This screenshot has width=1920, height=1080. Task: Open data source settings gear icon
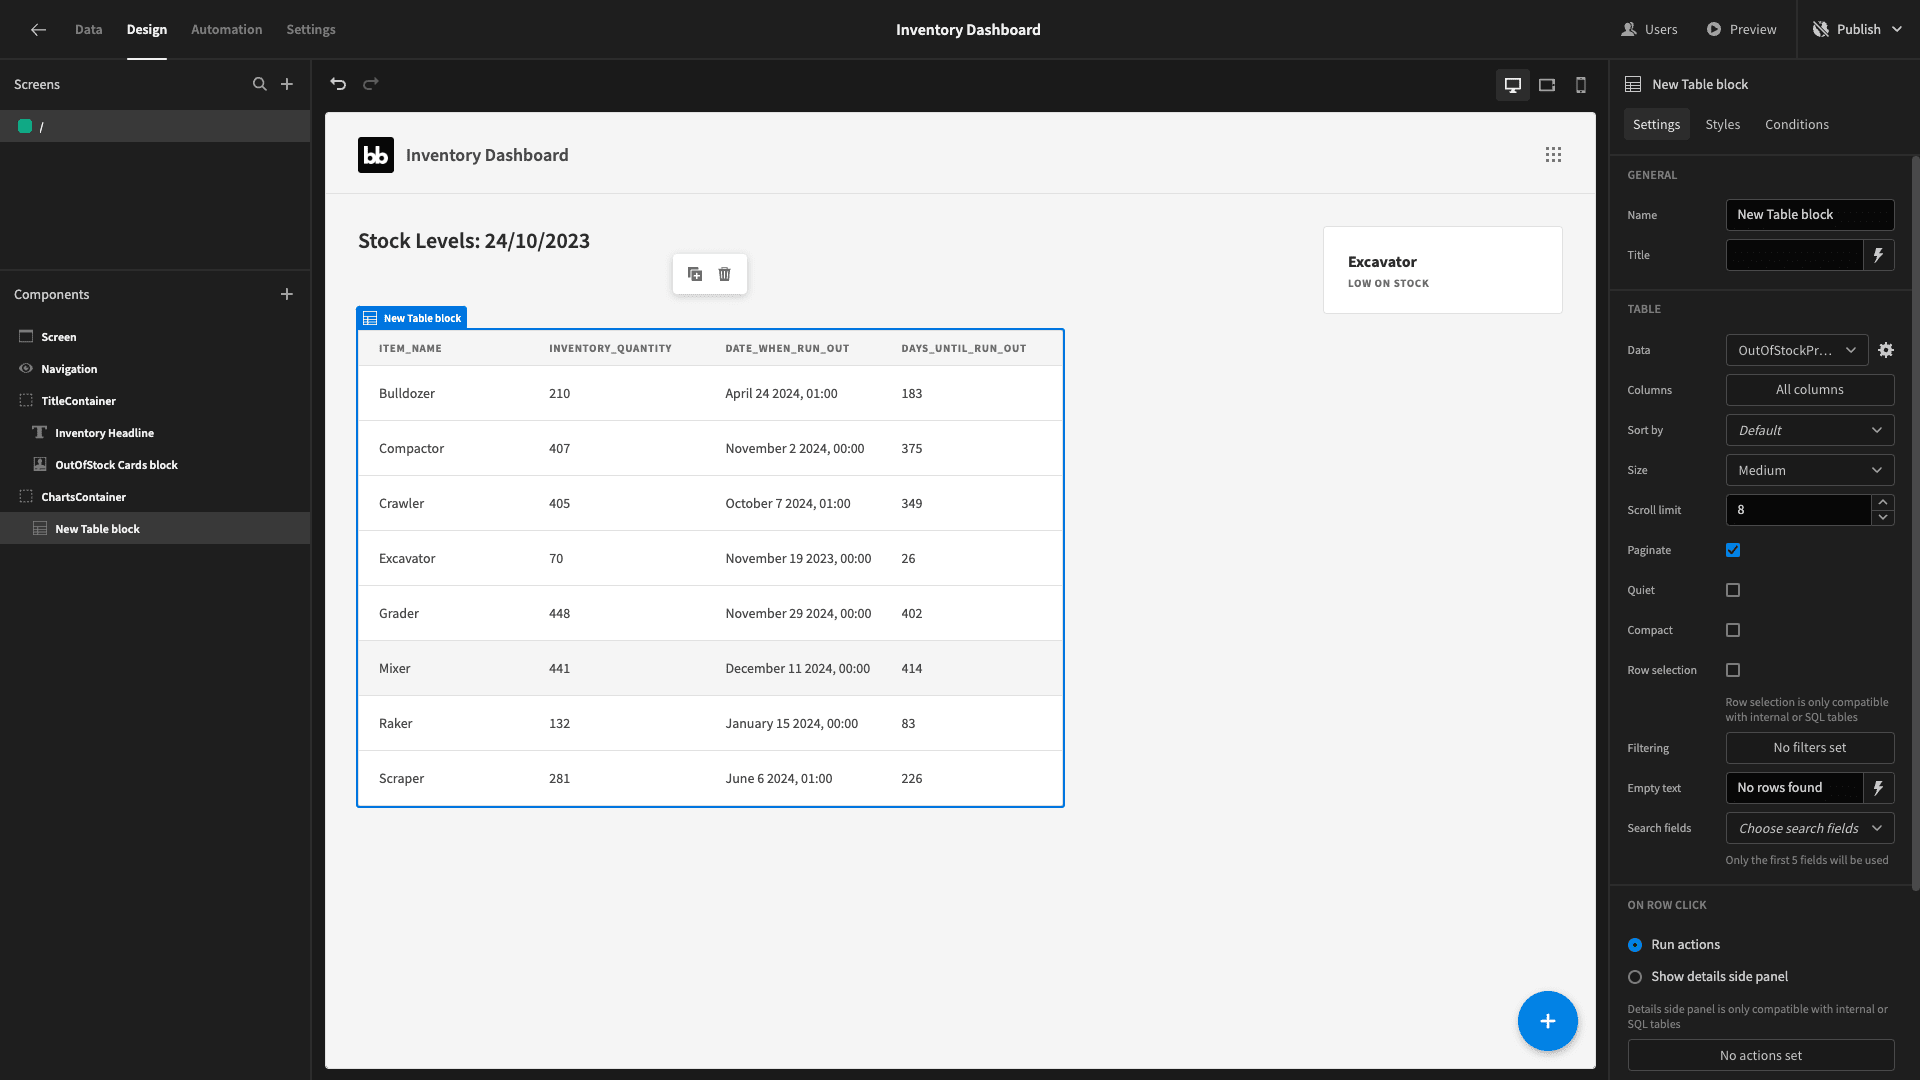tap(1886, 350)
